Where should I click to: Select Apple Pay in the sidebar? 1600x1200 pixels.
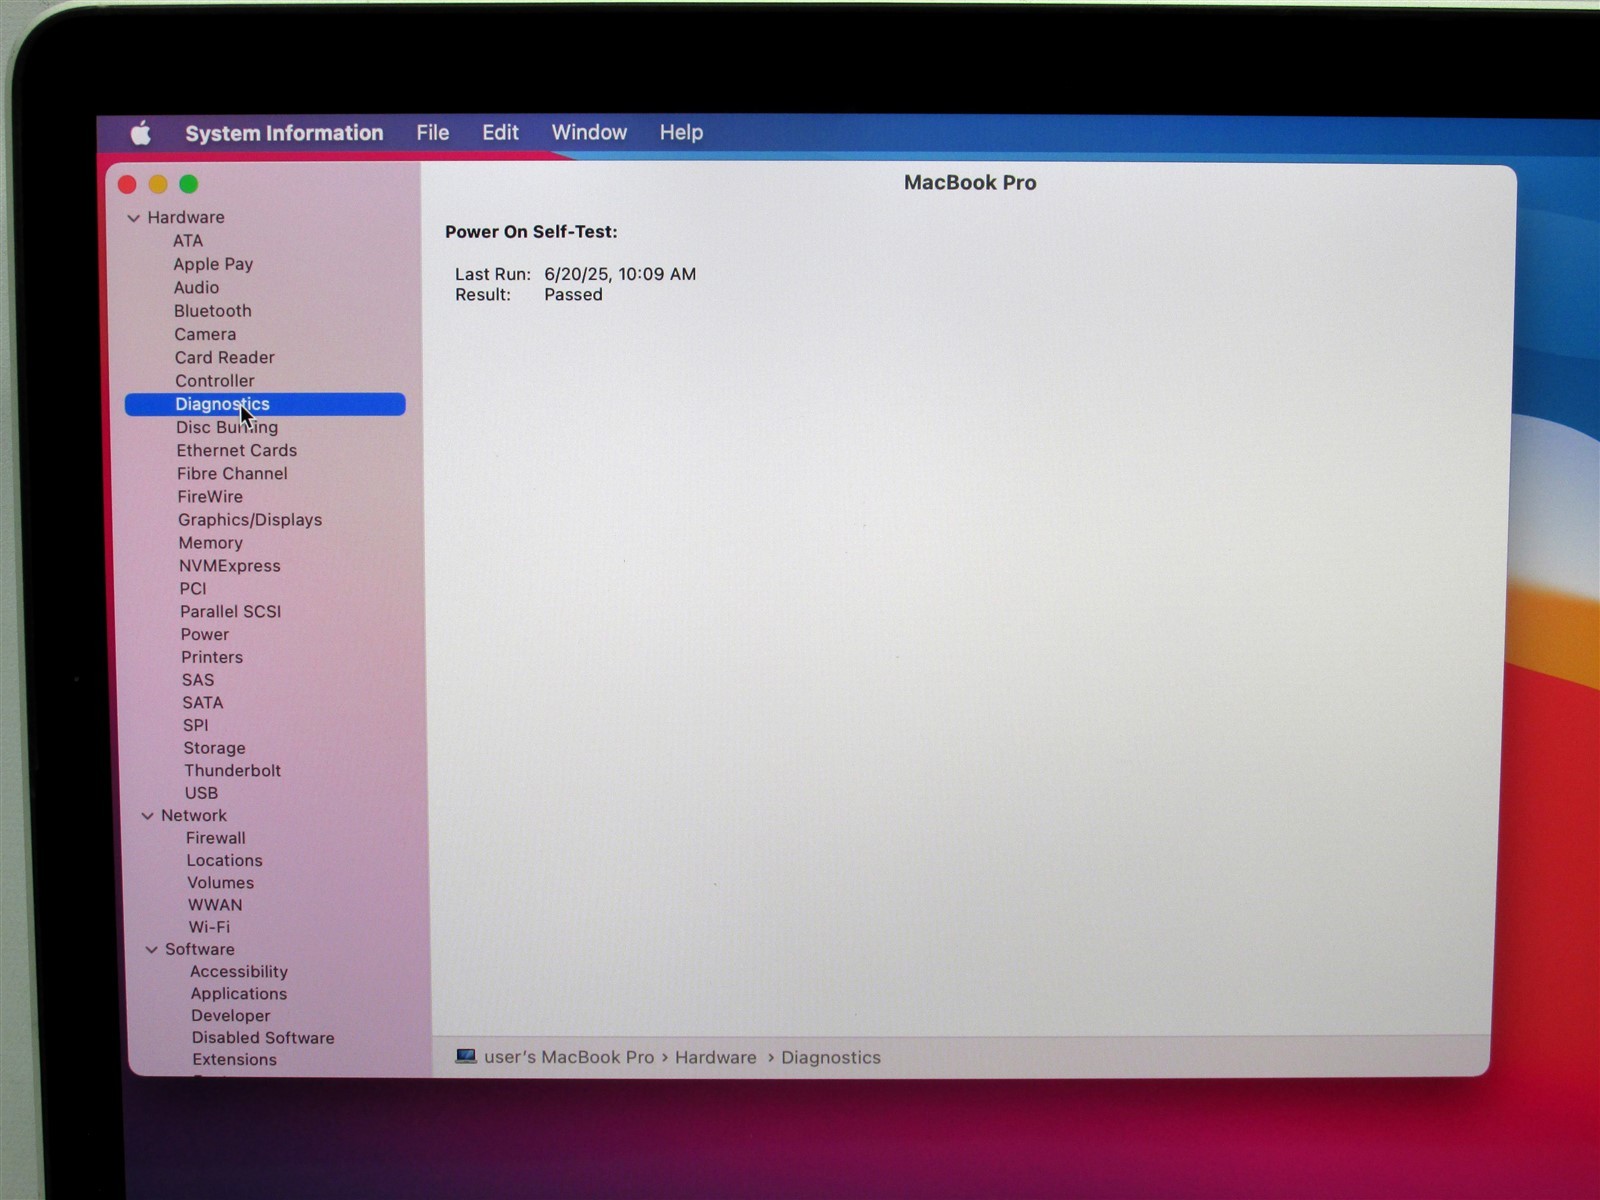coord(213,264)
